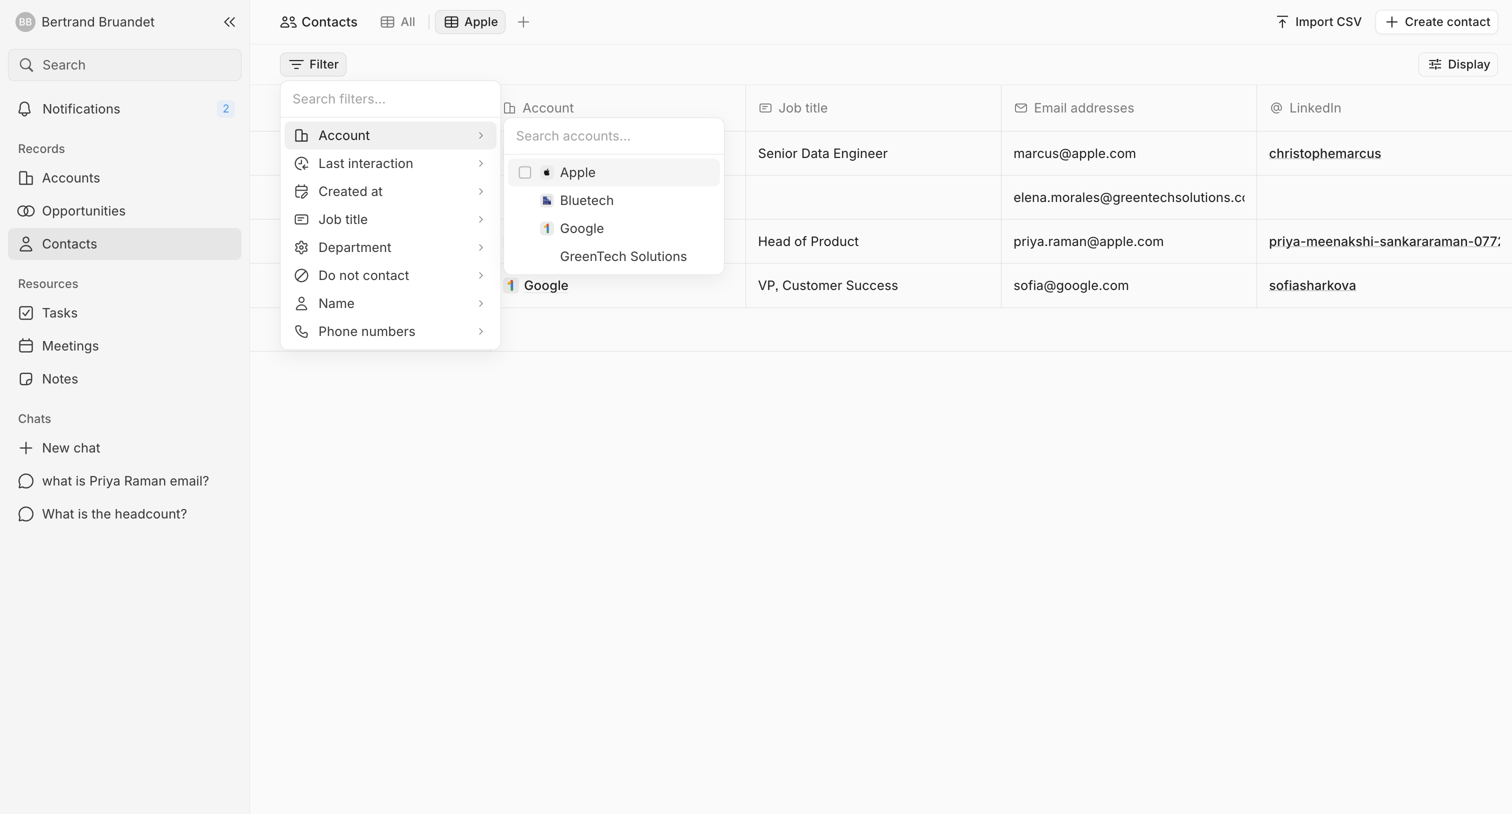Click the Job title column header
Viewport: 1512px width, 814px height.
(873, 108)
